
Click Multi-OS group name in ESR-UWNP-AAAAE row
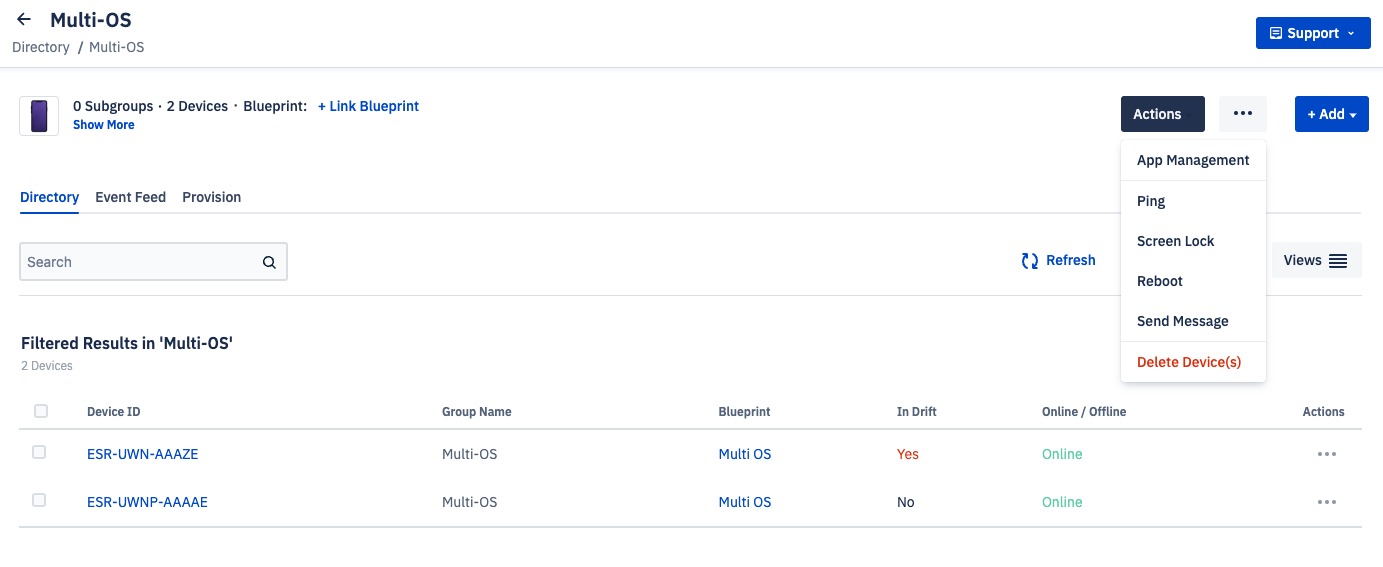click(x=470, y=502)
